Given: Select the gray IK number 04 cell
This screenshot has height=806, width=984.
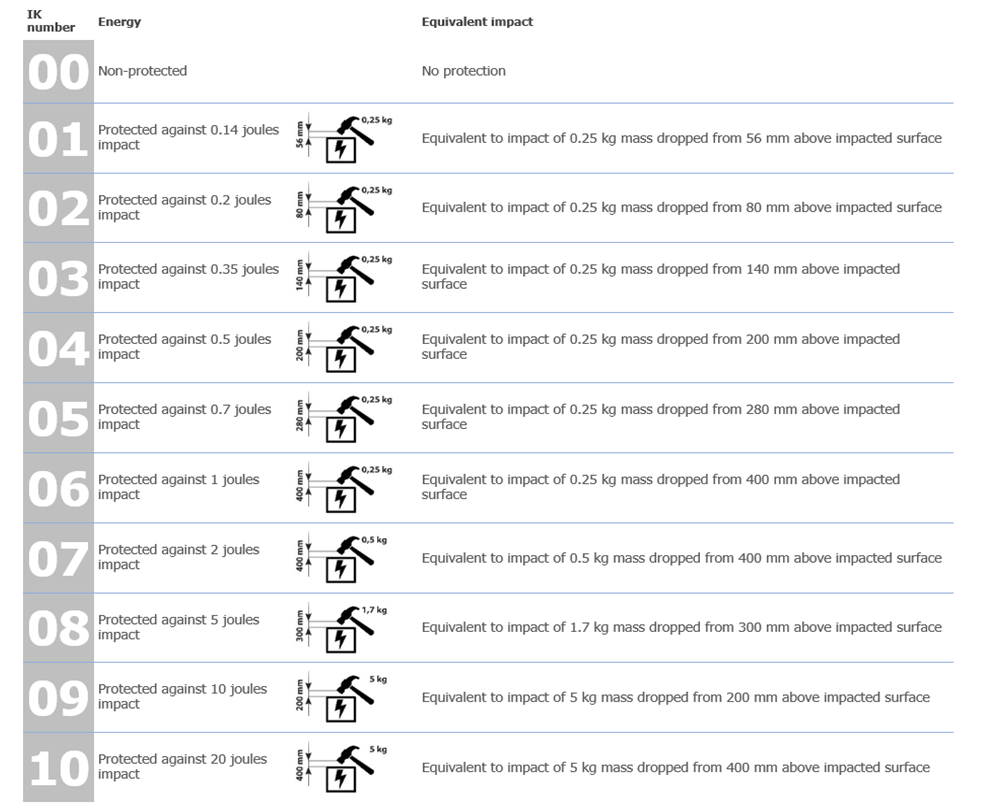Looking at the screenshot, I should coord(58,348).
